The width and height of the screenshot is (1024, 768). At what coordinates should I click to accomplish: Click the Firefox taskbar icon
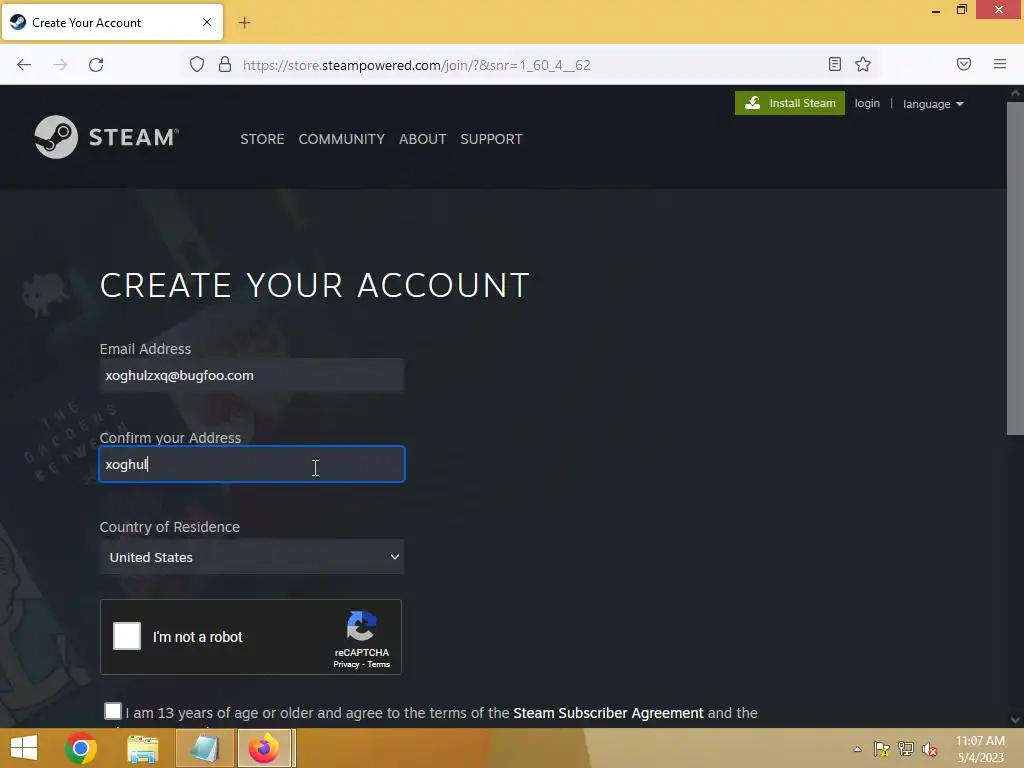point(264,748)
